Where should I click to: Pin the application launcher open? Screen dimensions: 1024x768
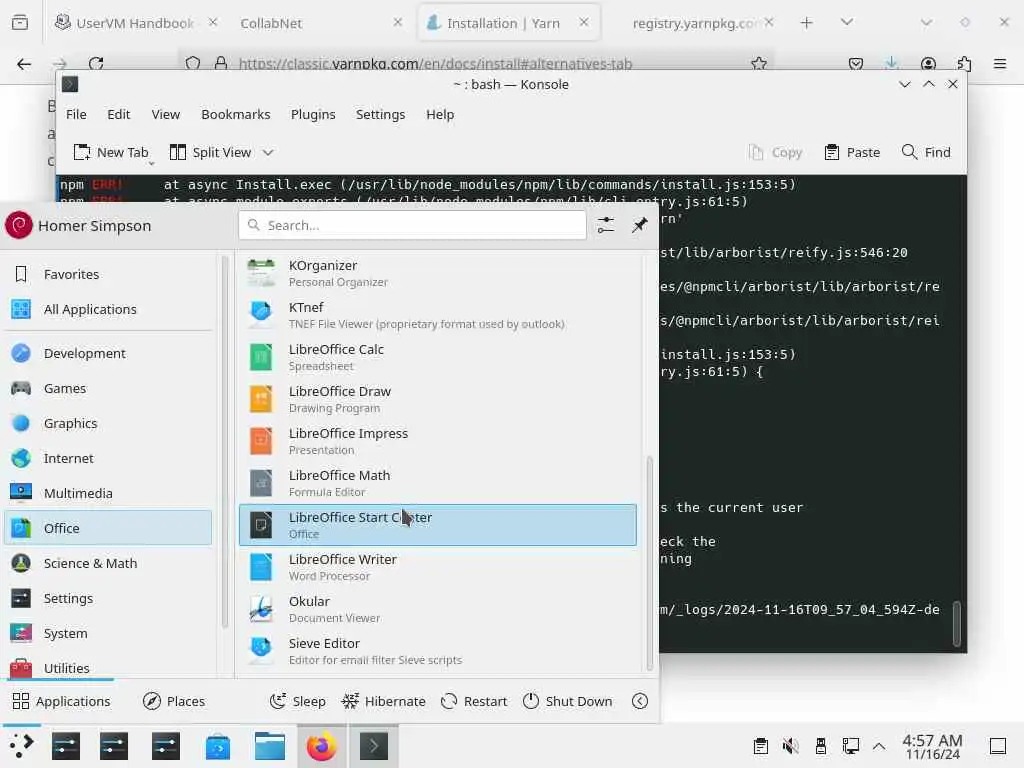[x=639, y=225]
